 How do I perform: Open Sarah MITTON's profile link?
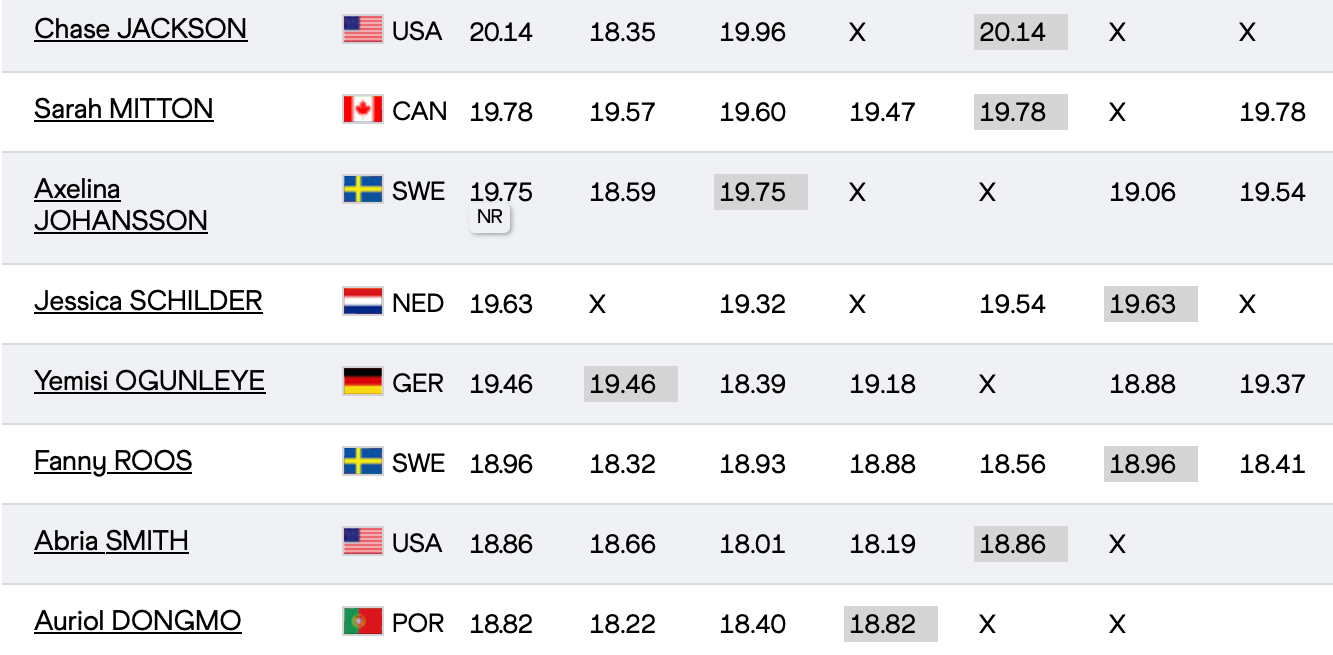(123, 109)
